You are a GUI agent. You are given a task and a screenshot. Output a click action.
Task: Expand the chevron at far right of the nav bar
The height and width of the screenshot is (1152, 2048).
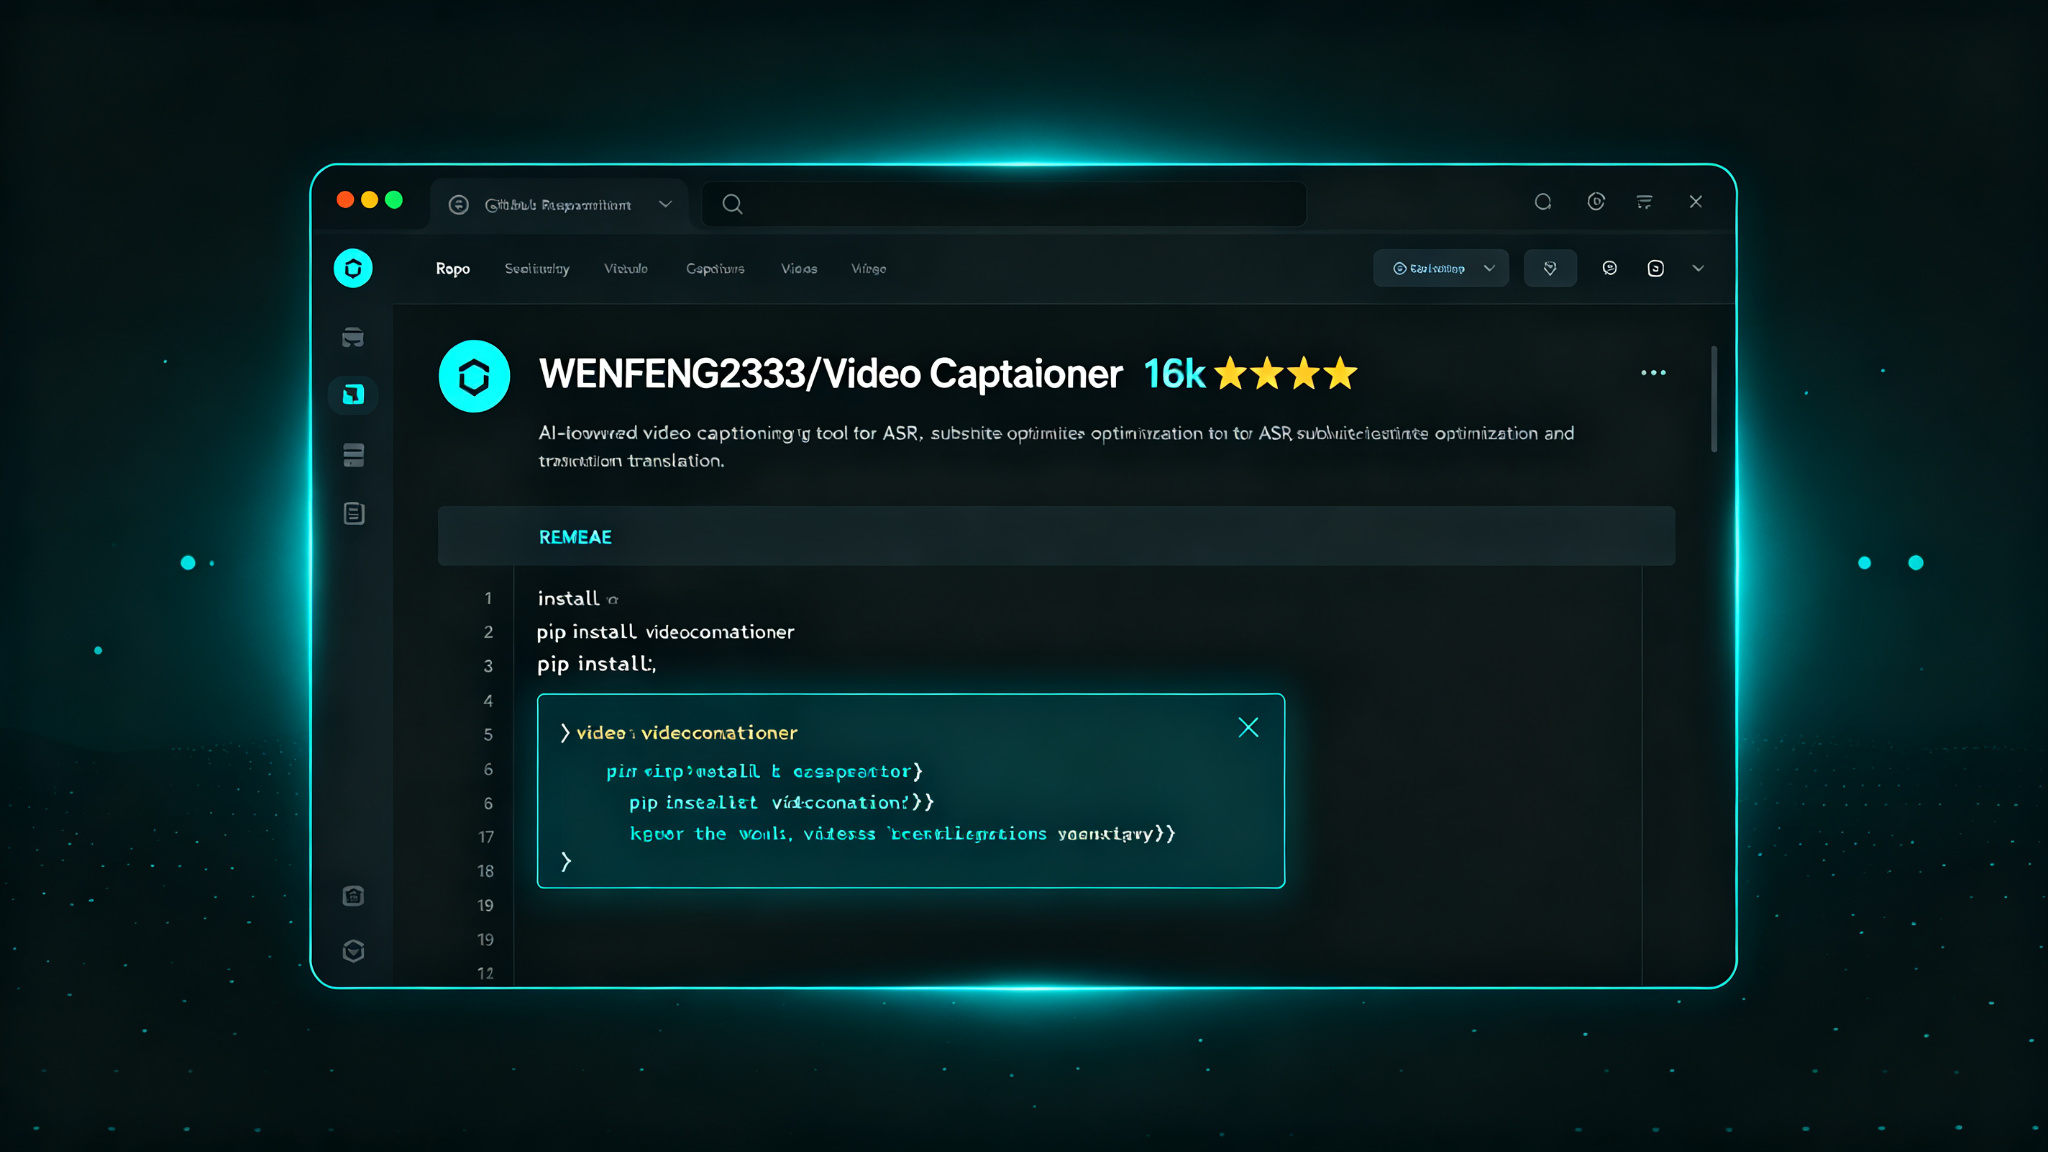tap(1698, 268)
